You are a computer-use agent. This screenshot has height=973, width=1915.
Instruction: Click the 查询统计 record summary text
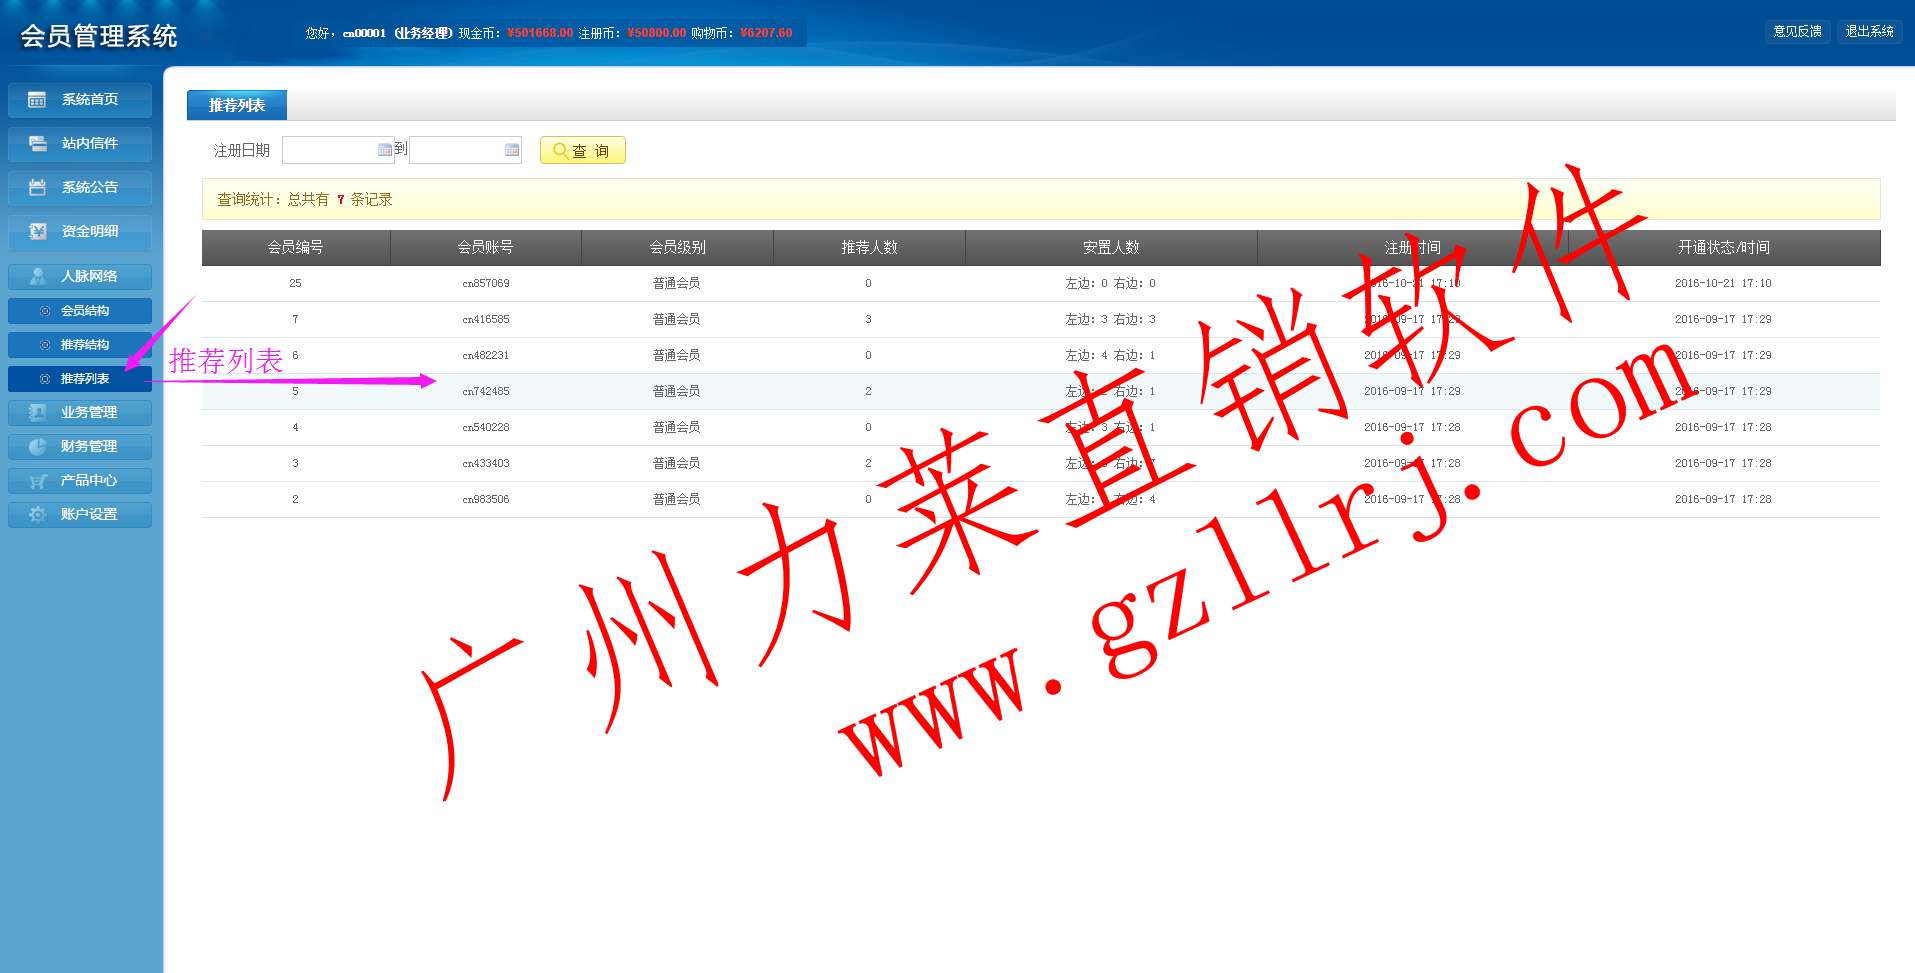[305, 200]
